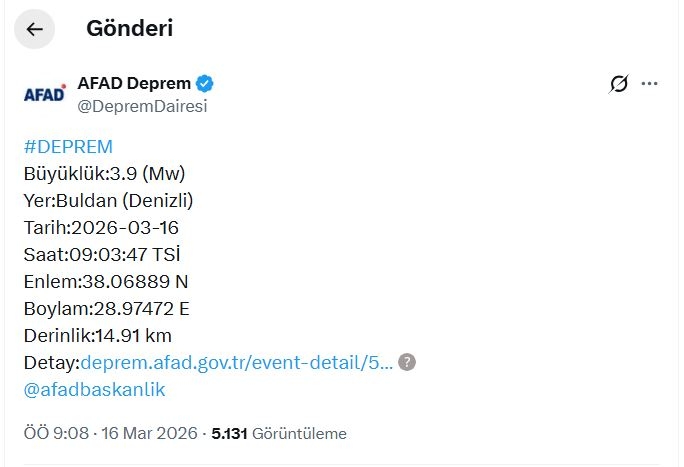Click the blue verified badge next to AFAD Deprem
Screen dimensions: 684x467
pyautogui.click(x=205, y=83)
